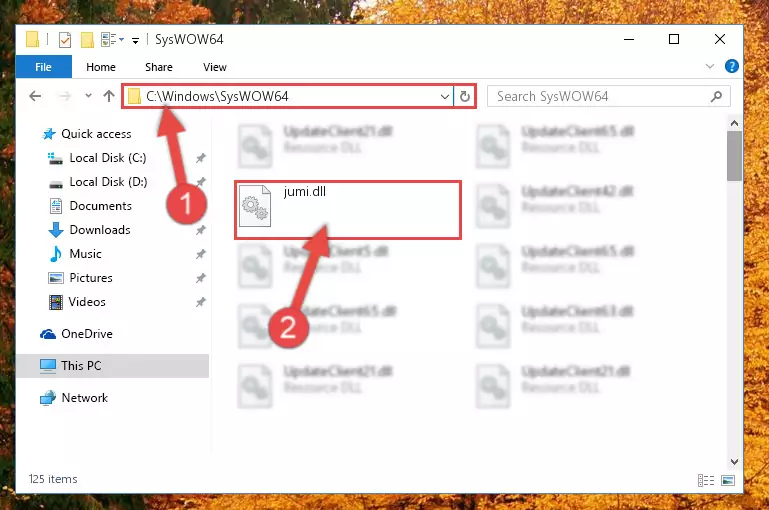
Task: Go up one folder level
Action: (109, 96)
